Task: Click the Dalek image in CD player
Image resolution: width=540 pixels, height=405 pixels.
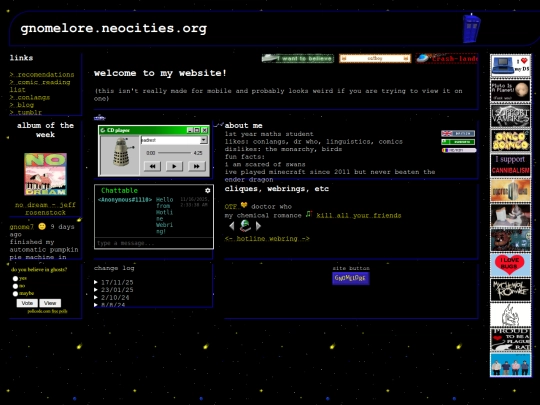Action: (x=120, y=153)
